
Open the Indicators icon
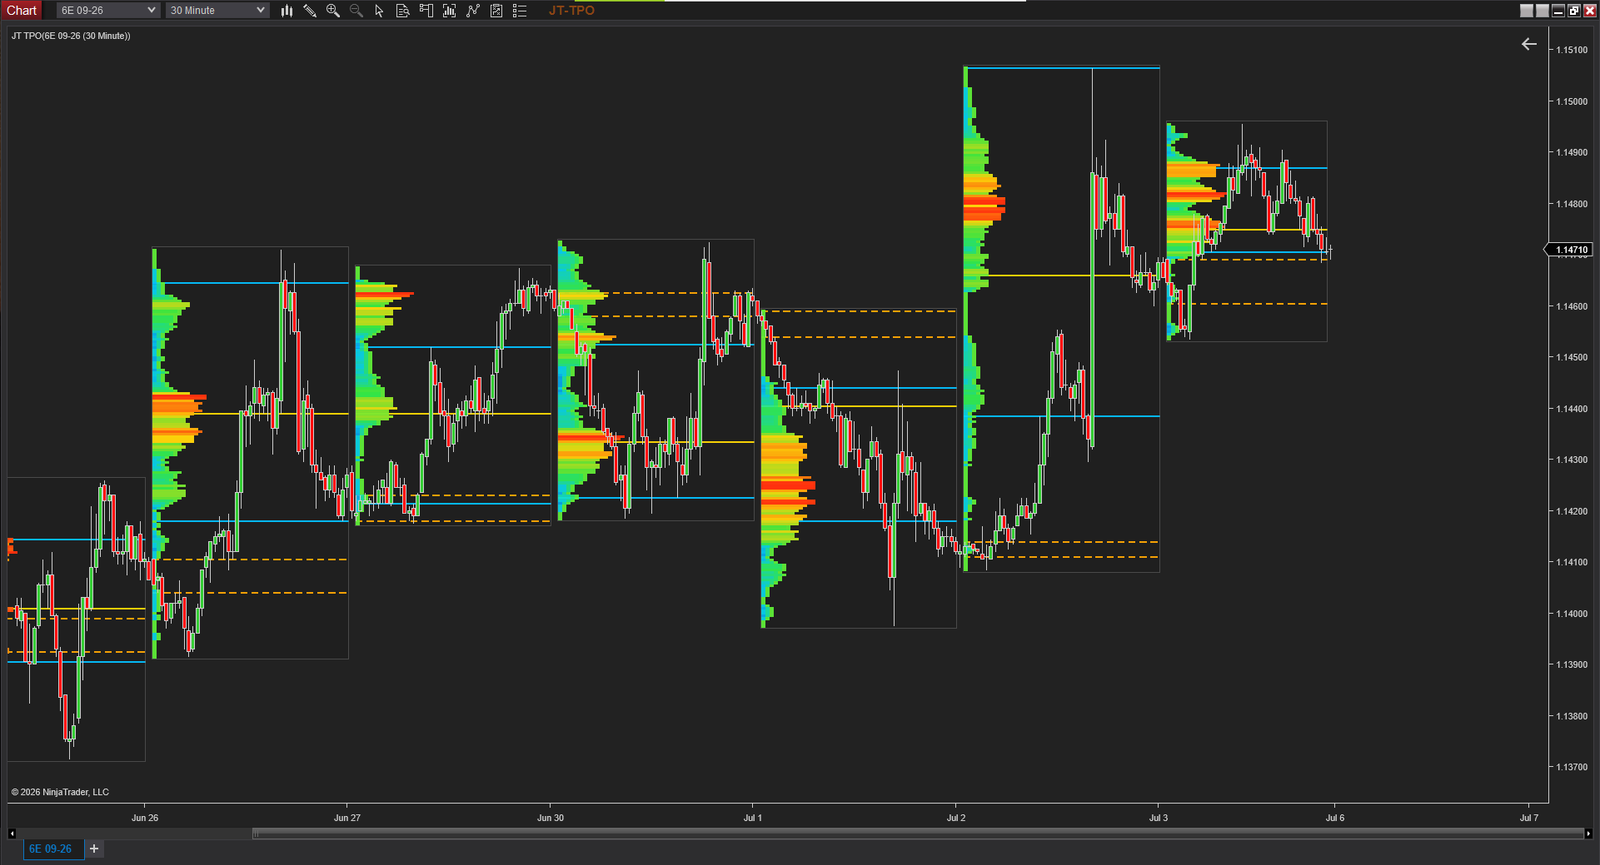point(473,10)
